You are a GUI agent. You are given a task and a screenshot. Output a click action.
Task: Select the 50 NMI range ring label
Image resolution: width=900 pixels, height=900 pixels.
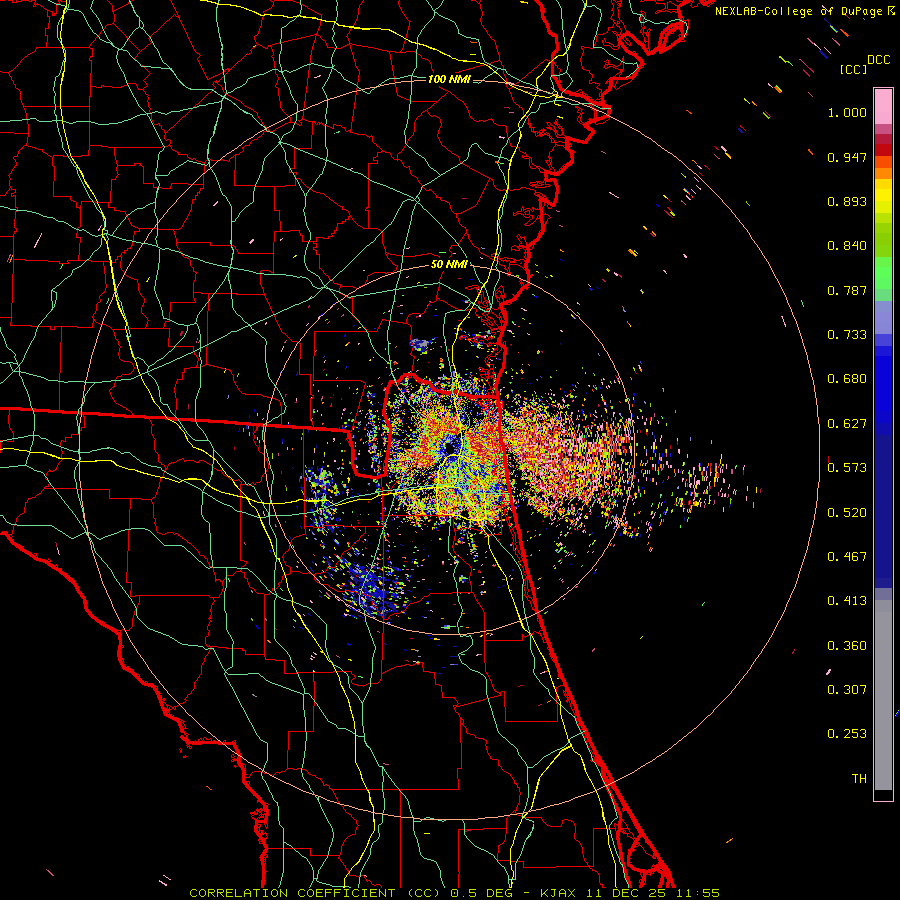[x=449, y=265]
